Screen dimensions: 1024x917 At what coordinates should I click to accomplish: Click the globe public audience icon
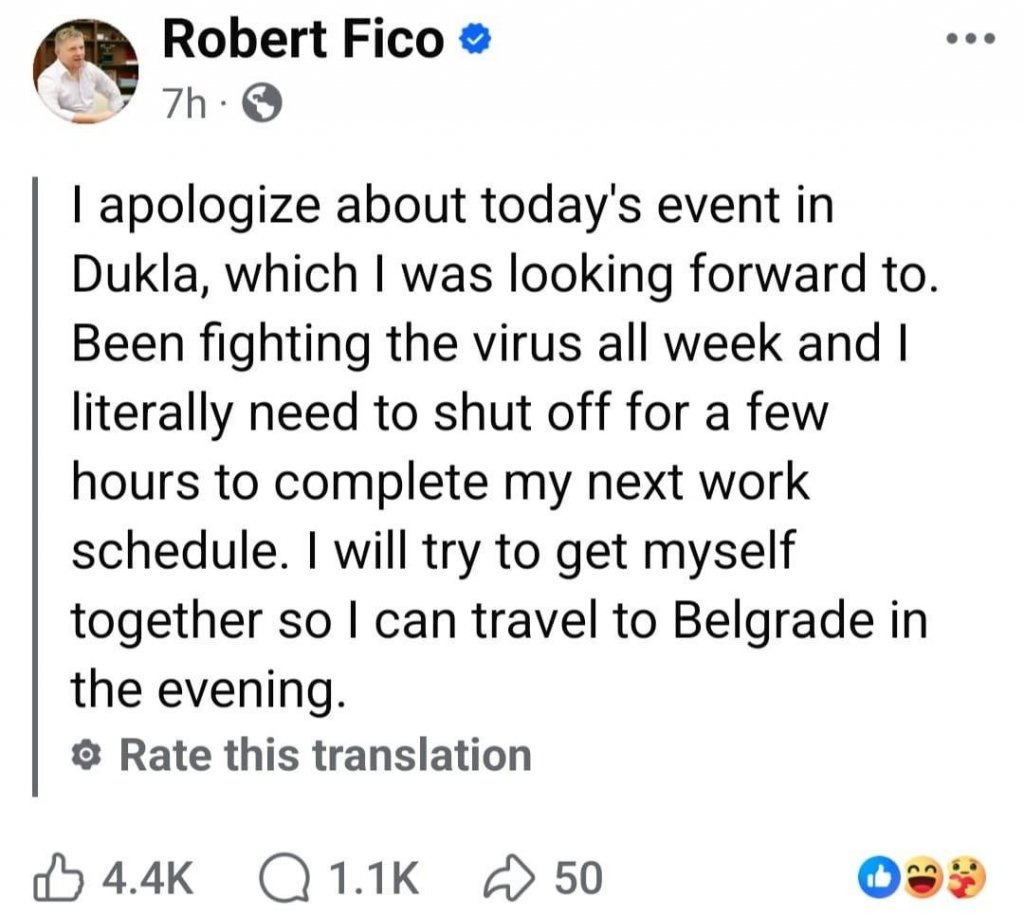click(262, 103)
